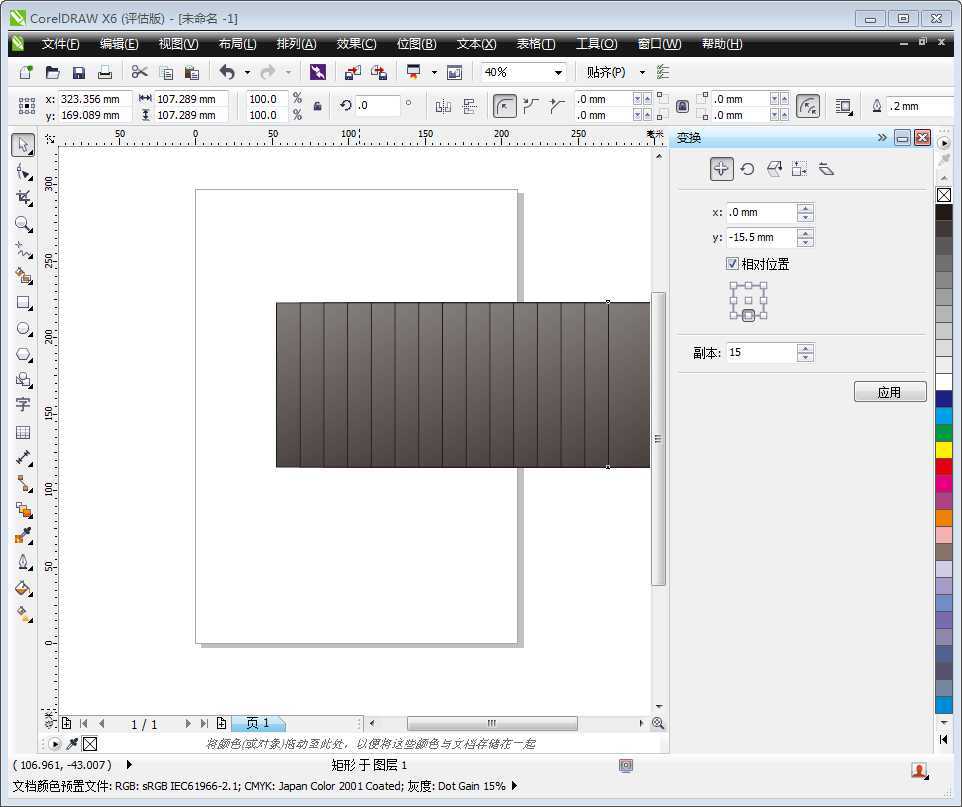Select top-left anchor point in transform panel
962x807 pixels.
coord(733,285)
